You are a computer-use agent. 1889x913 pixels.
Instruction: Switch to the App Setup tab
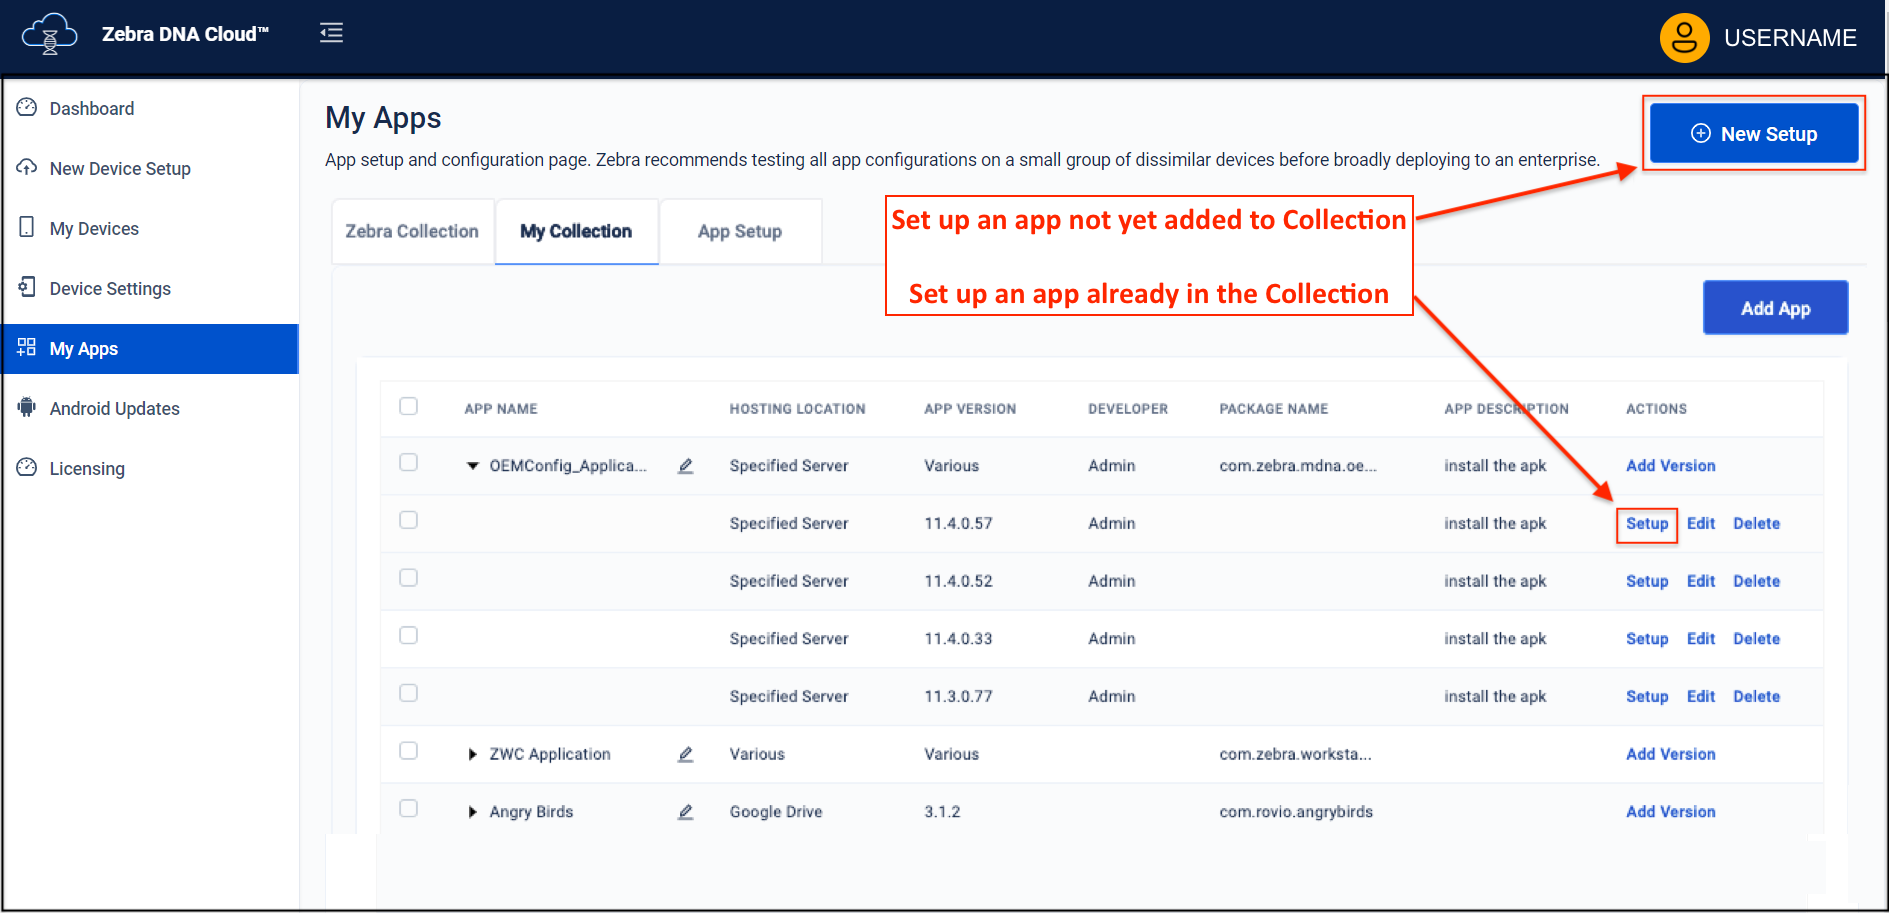click(739, 231)
